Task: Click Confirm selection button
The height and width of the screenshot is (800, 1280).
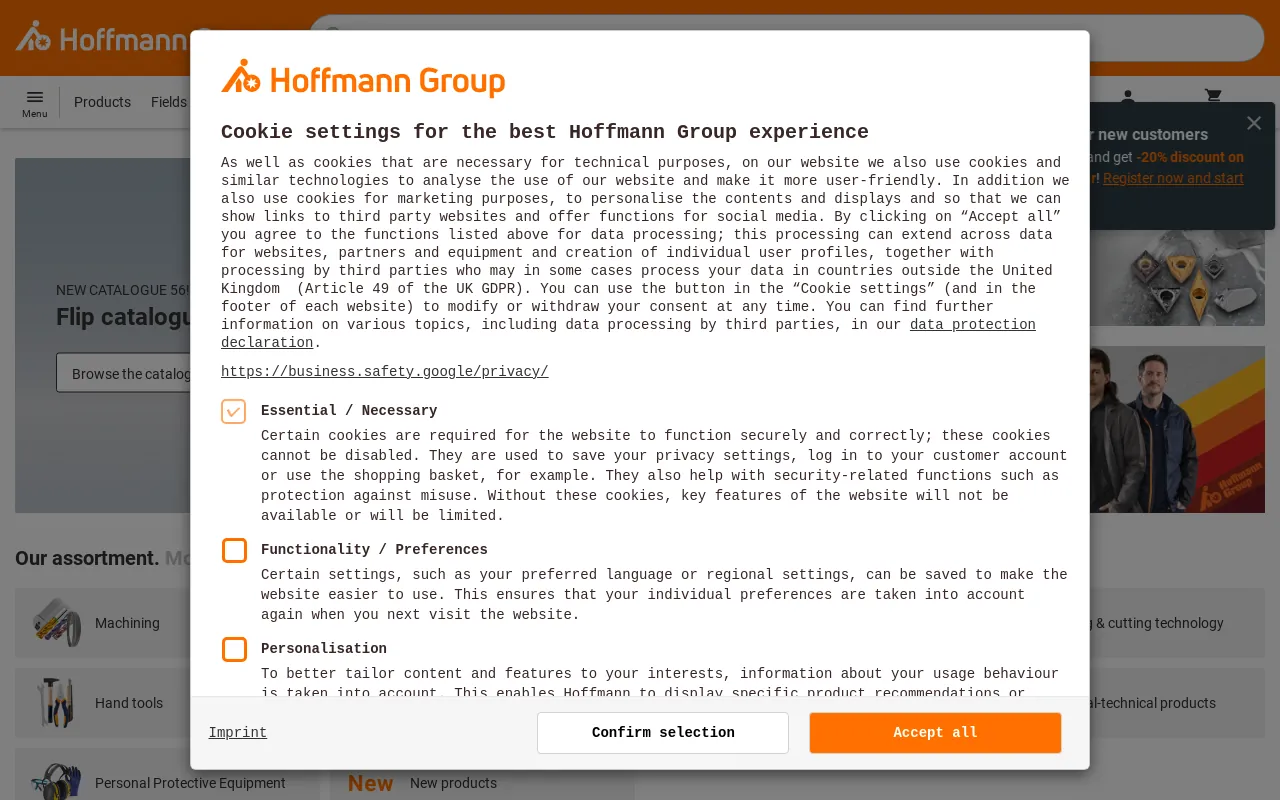Action: pyautogui.click(x=663, y=733)
